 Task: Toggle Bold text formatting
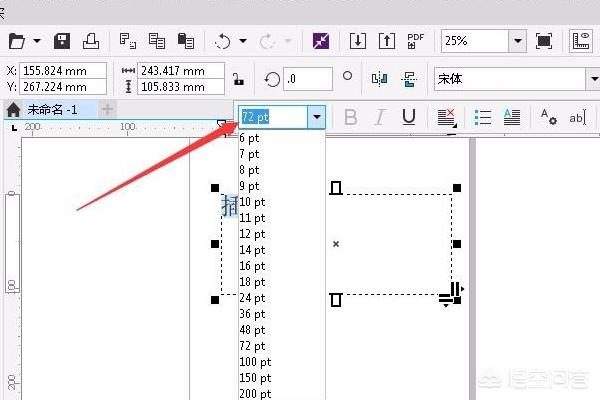tap(350, 117)
